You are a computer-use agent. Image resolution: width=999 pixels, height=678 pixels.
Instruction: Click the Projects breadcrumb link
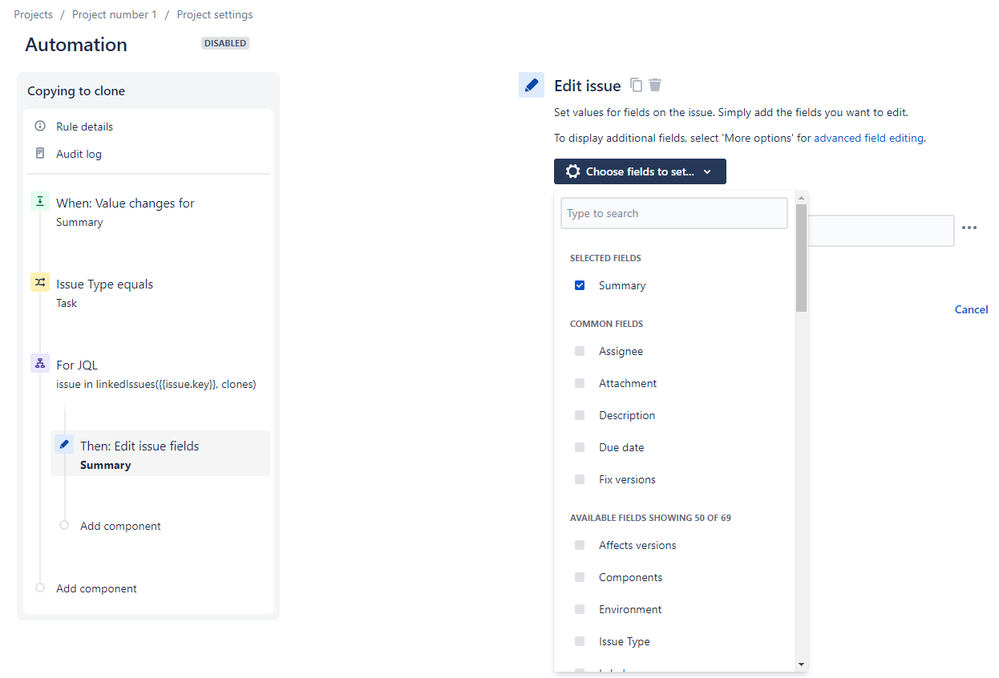tap(33, 14)
